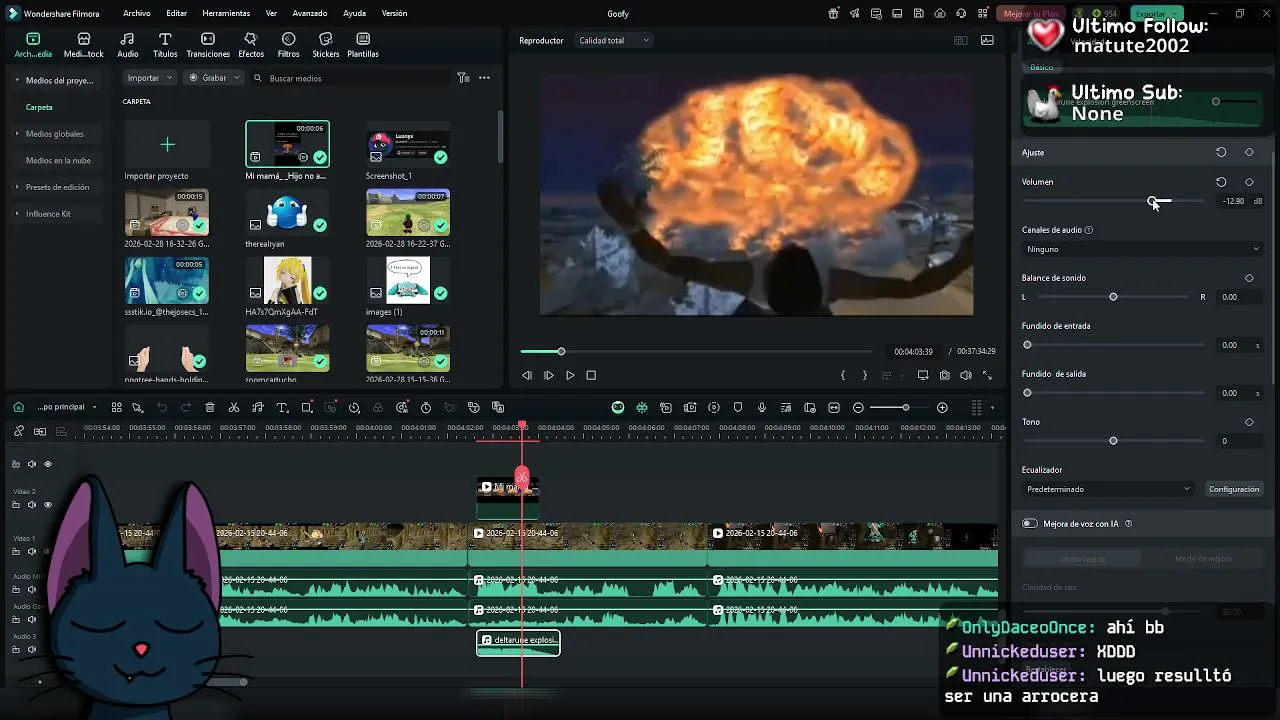
Task: Select the Carpeta folder
Action: (x=39, y=107)
